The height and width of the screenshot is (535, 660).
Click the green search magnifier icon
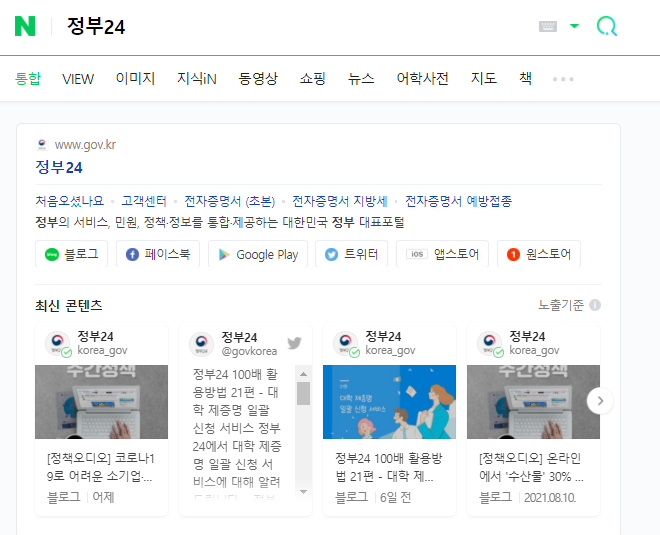[607, 26]
